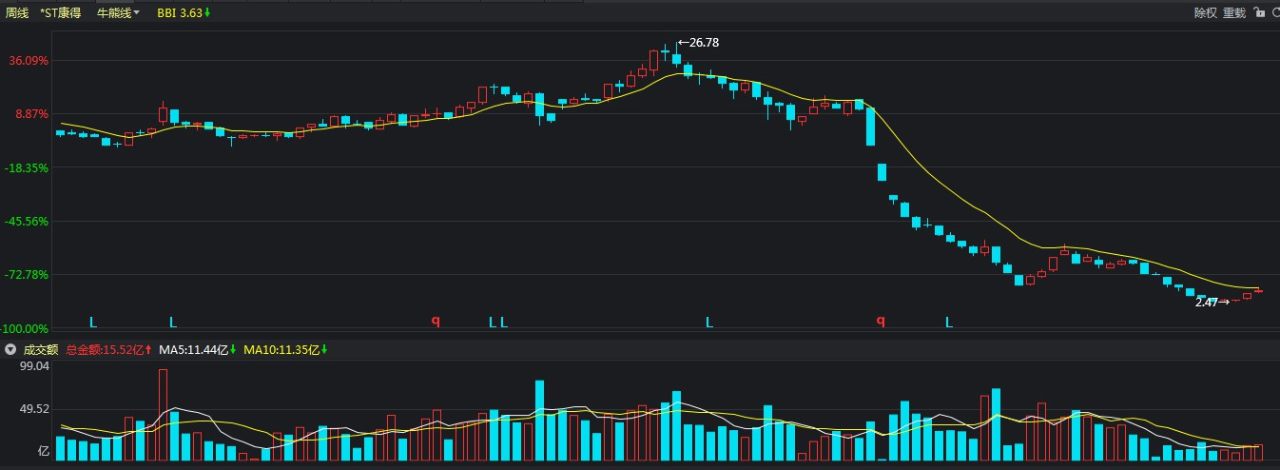Click the 成交额 indicator label
Screen dimensions: 1280x470
click(41, 350)
